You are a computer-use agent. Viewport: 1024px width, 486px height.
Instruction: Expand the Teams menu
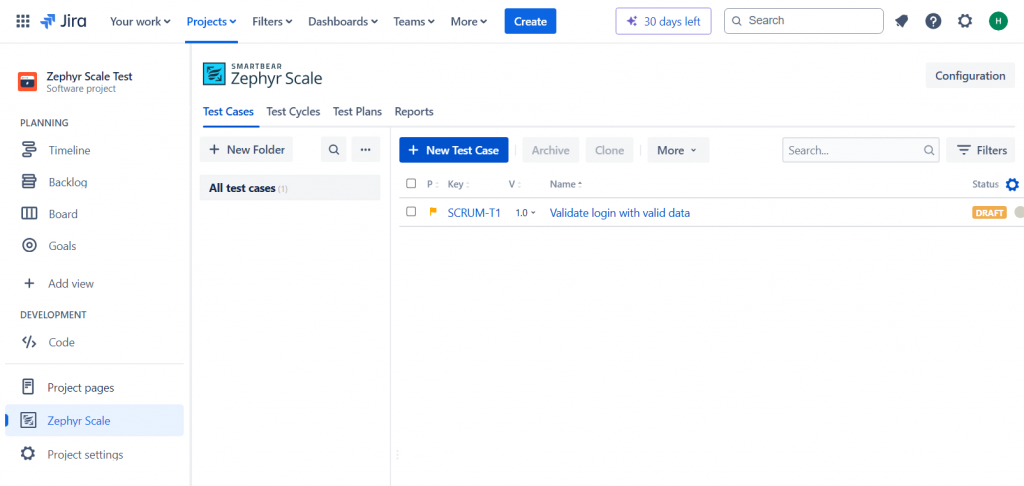pos(414,22)
